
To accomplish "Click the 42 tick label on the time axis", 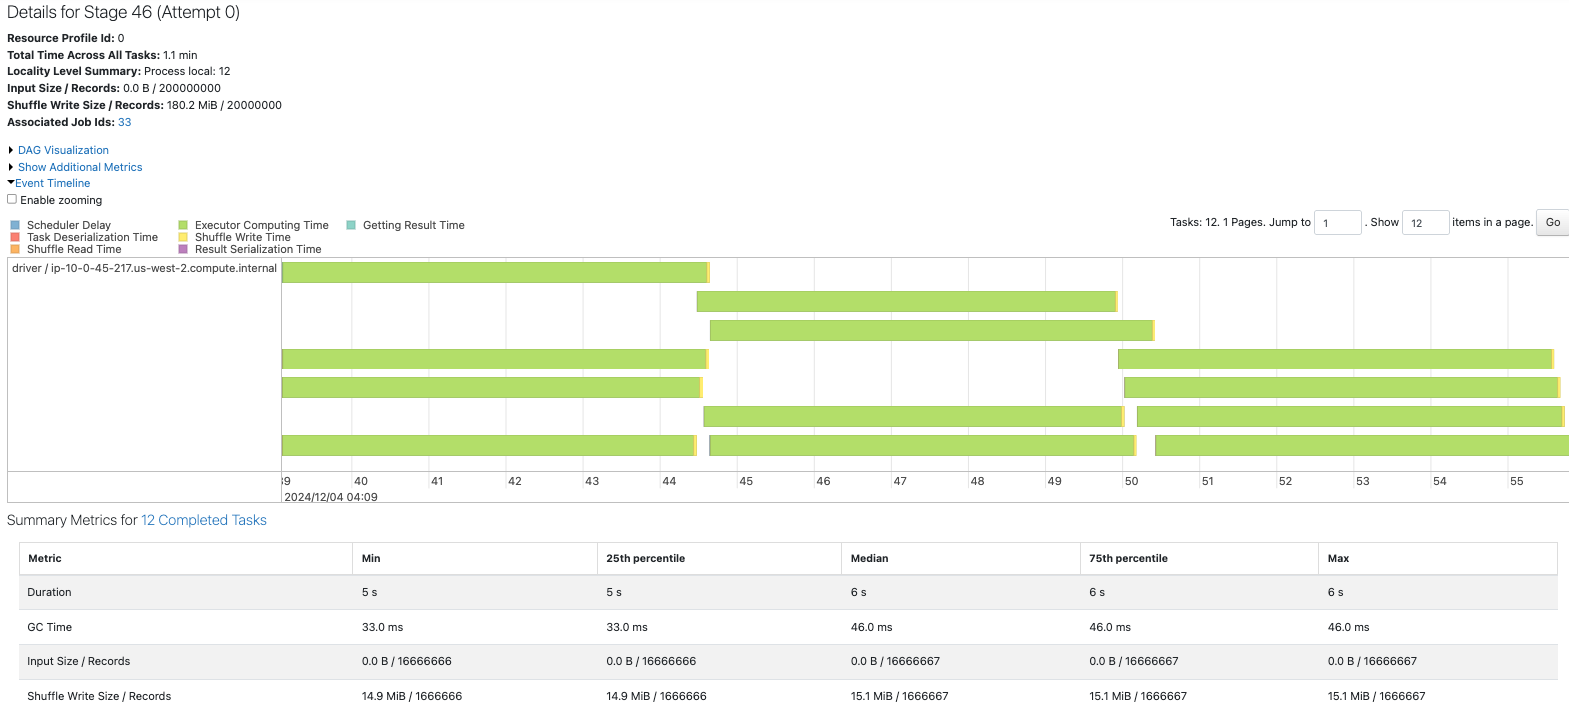I will (x=515, y=481).
